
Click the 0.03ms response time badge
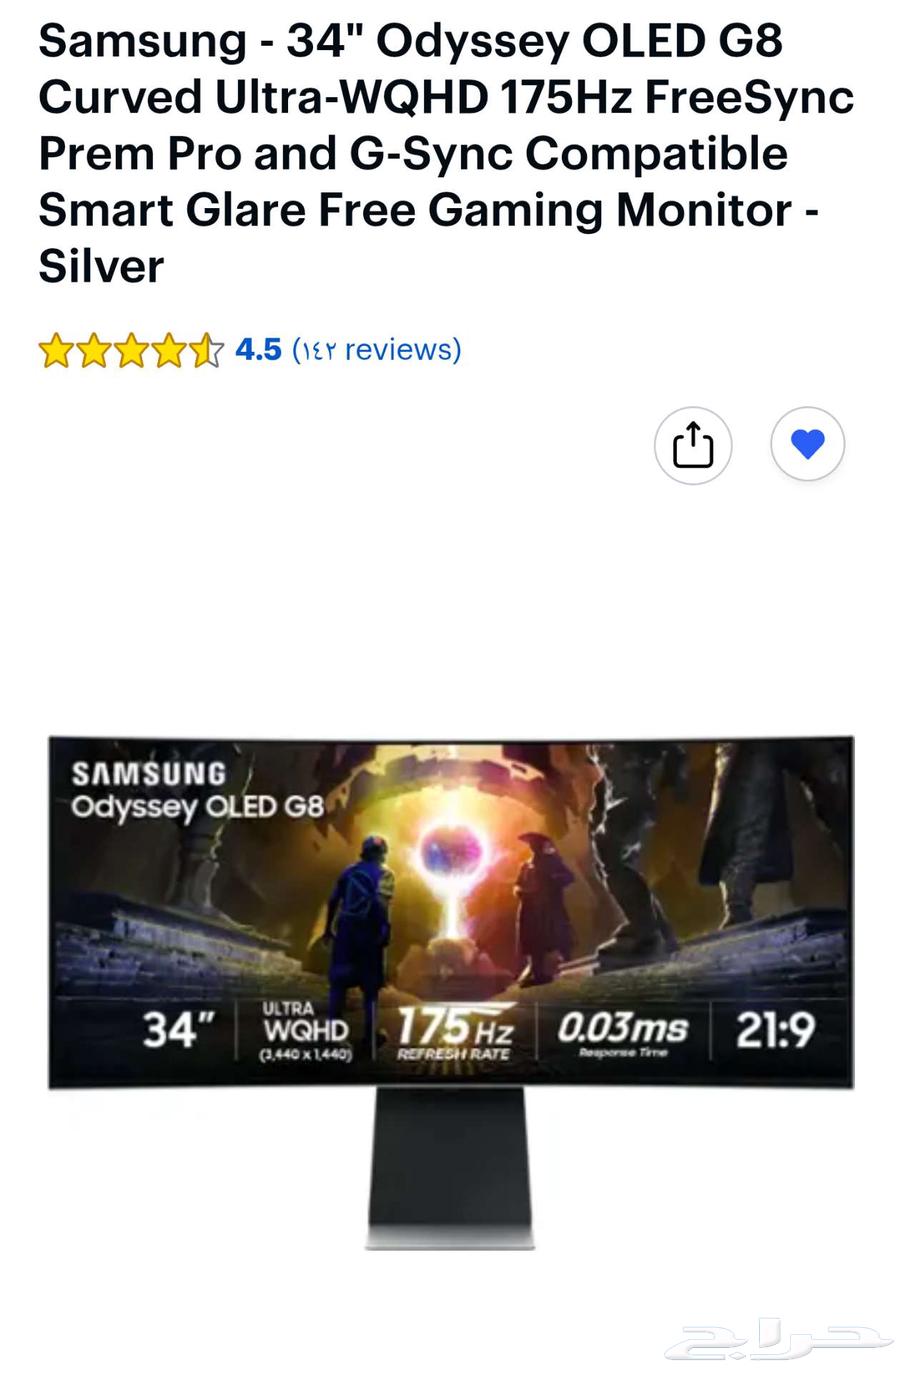point(622,1031)
